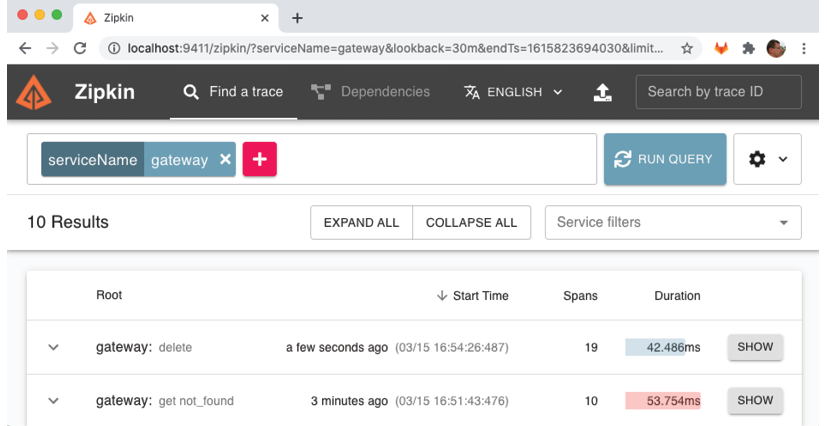Sort by Start Time column header
The width and height of the screenshot is (827, 426).
tap(473, 296)
